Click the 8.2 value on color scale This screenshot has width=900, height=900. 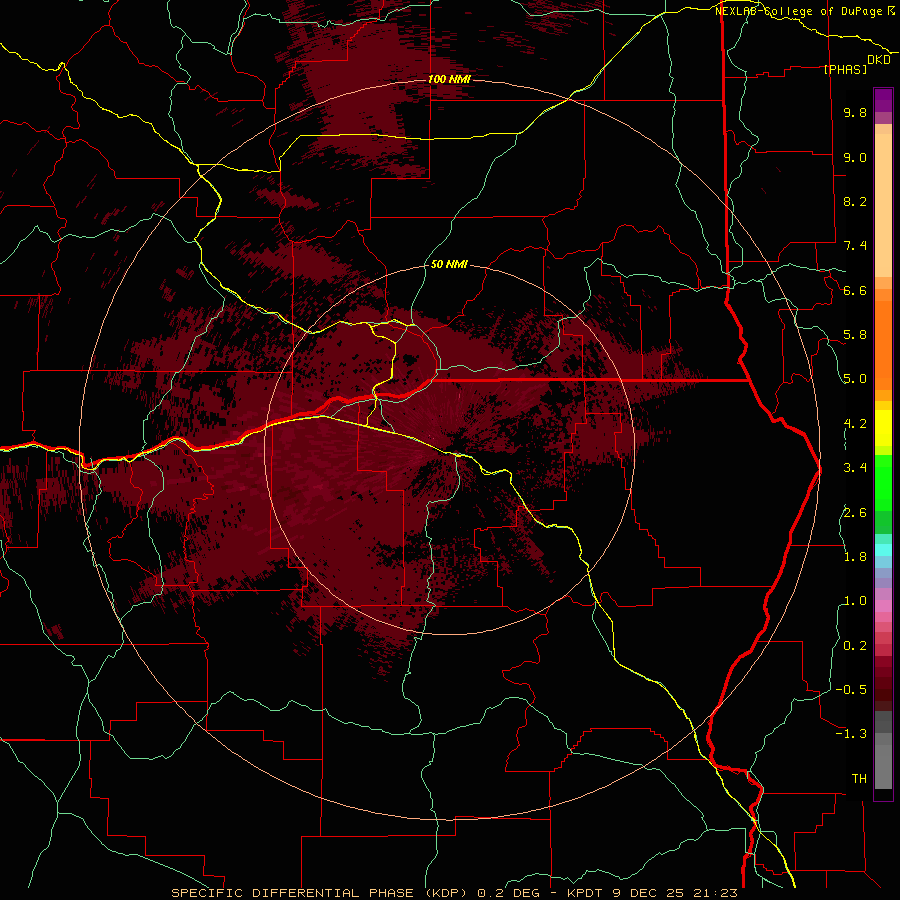tap(855, 201)
